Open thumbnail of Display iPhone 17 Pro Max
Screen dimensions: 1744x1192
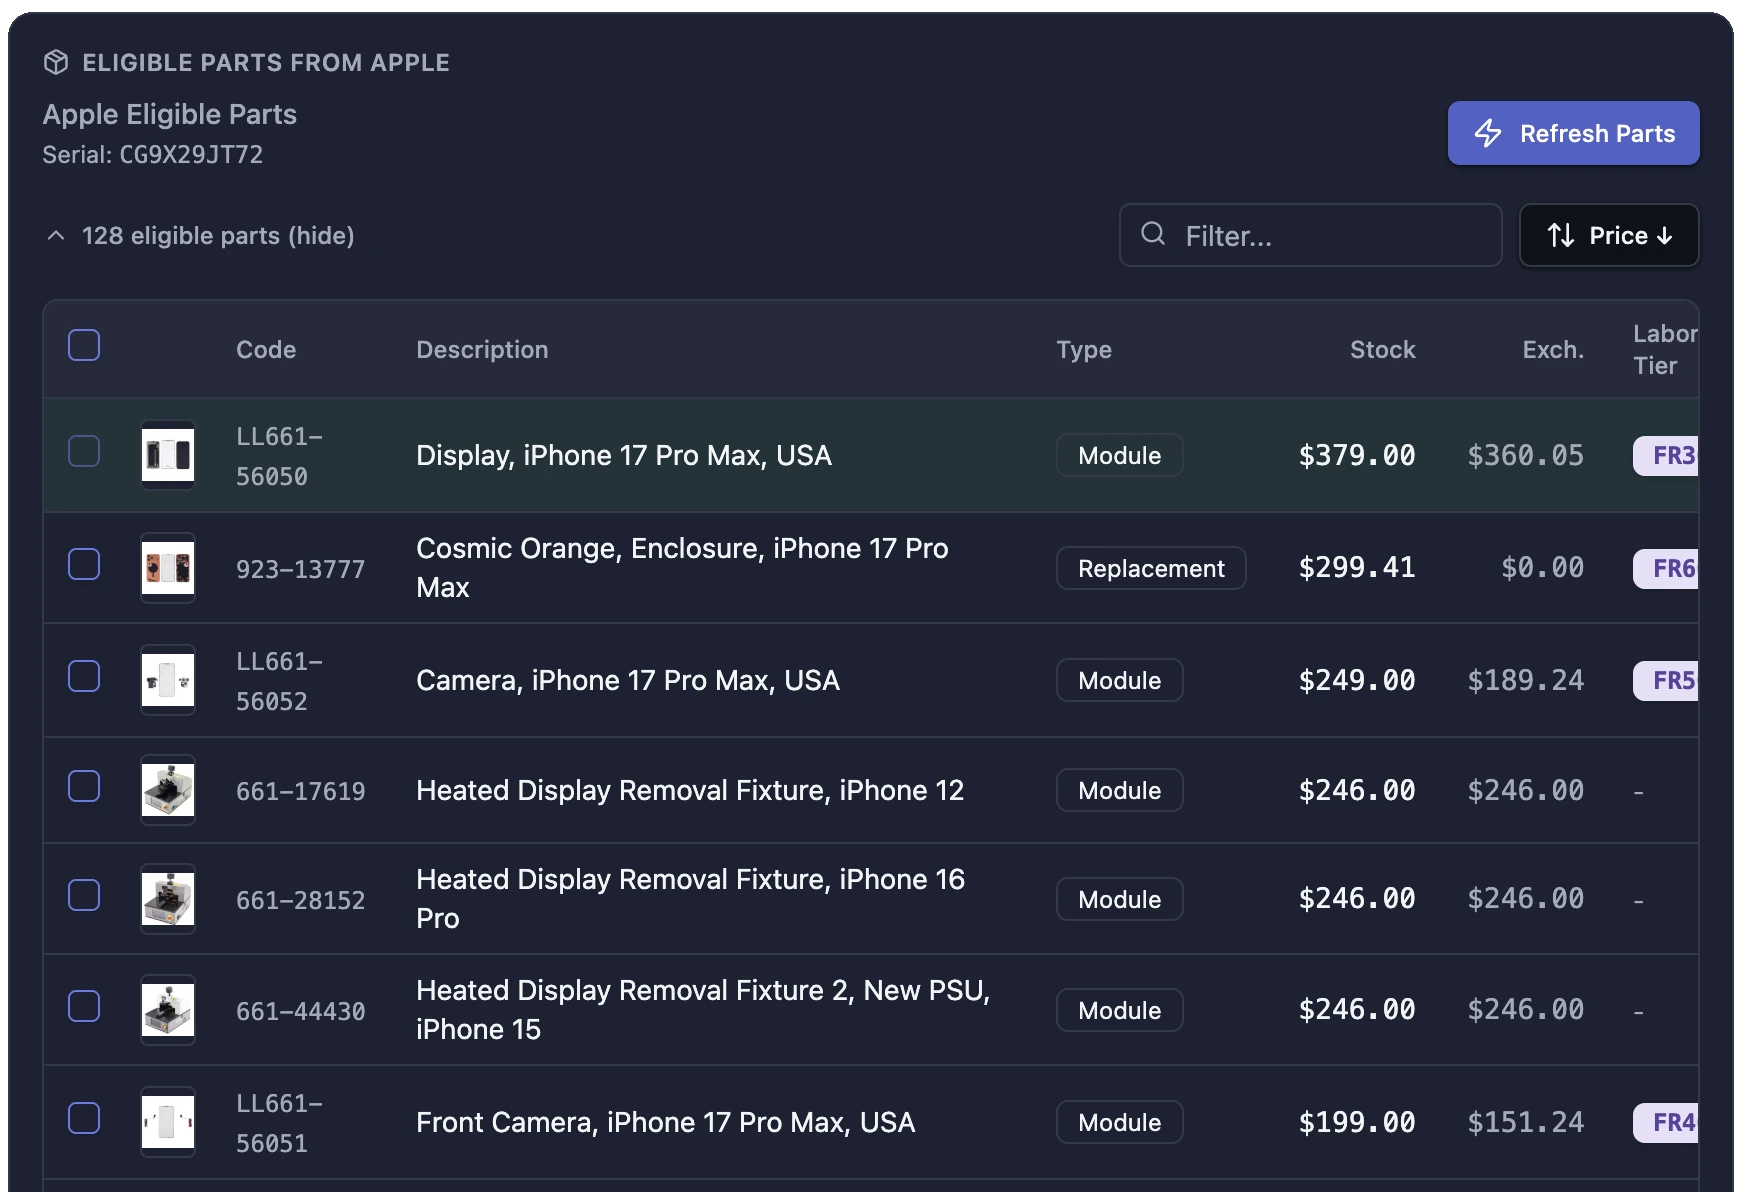(x=168, y=455)
